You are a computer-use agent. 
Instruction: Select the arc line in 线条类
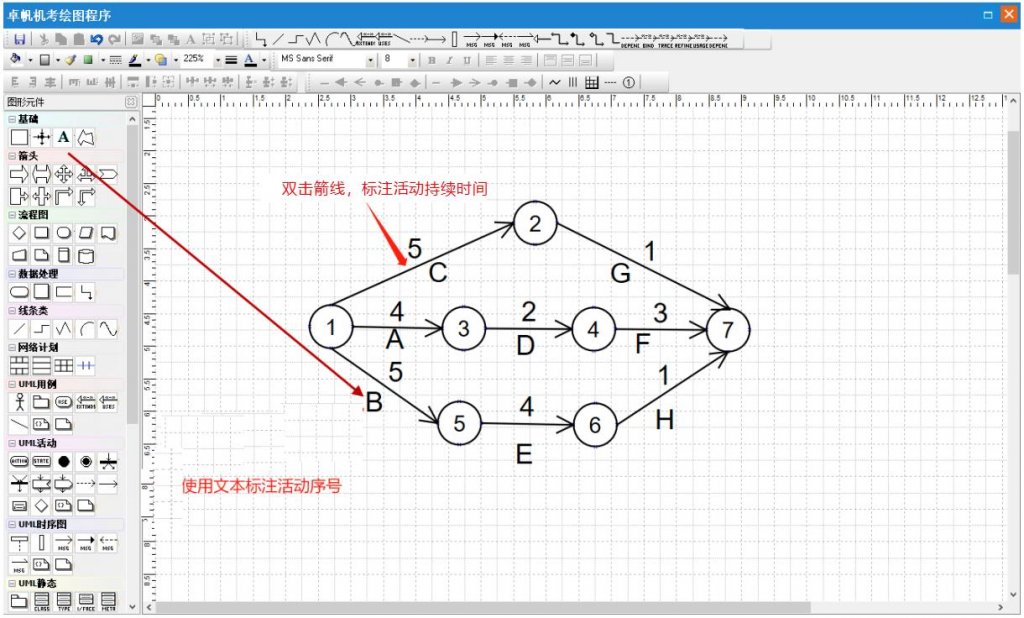pos(86,329)
